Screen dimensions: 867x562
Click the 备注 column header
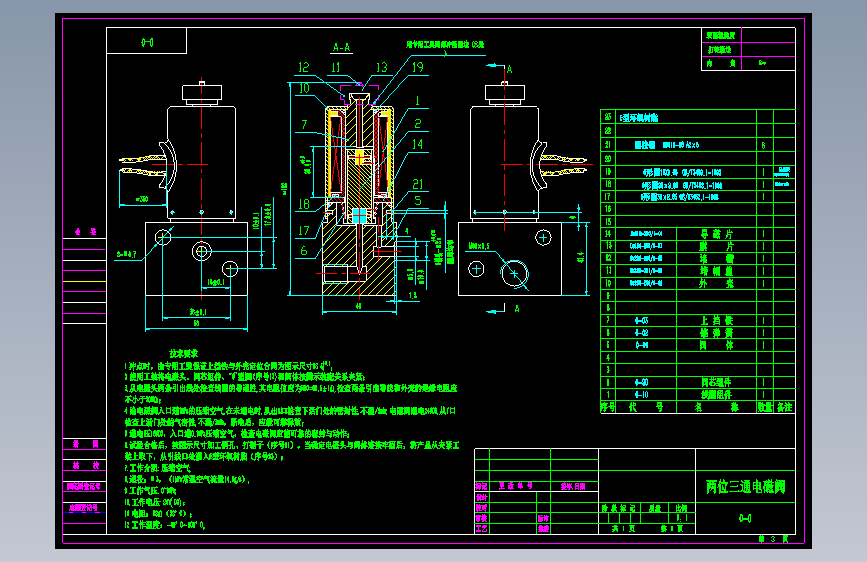(x=785, y=407)
